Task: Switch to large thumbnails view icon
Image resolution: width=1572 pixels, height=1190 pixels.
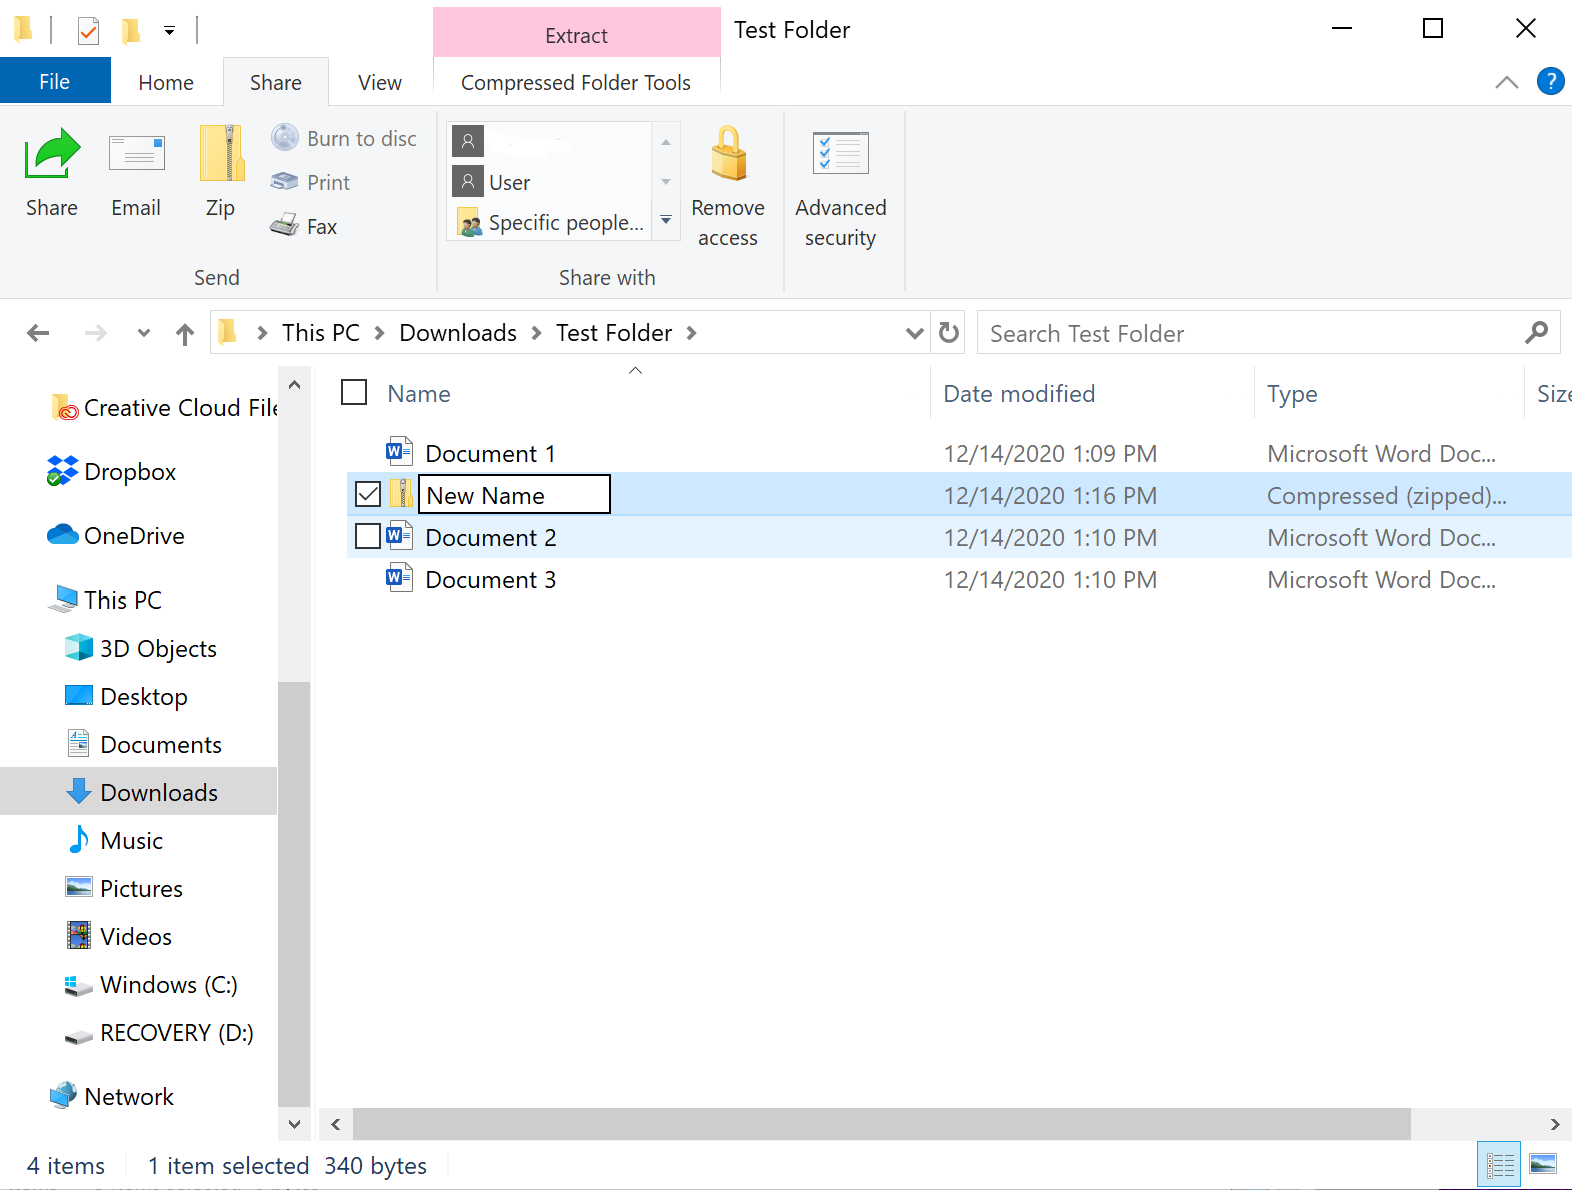Action: click(x=1543, y=1164)
